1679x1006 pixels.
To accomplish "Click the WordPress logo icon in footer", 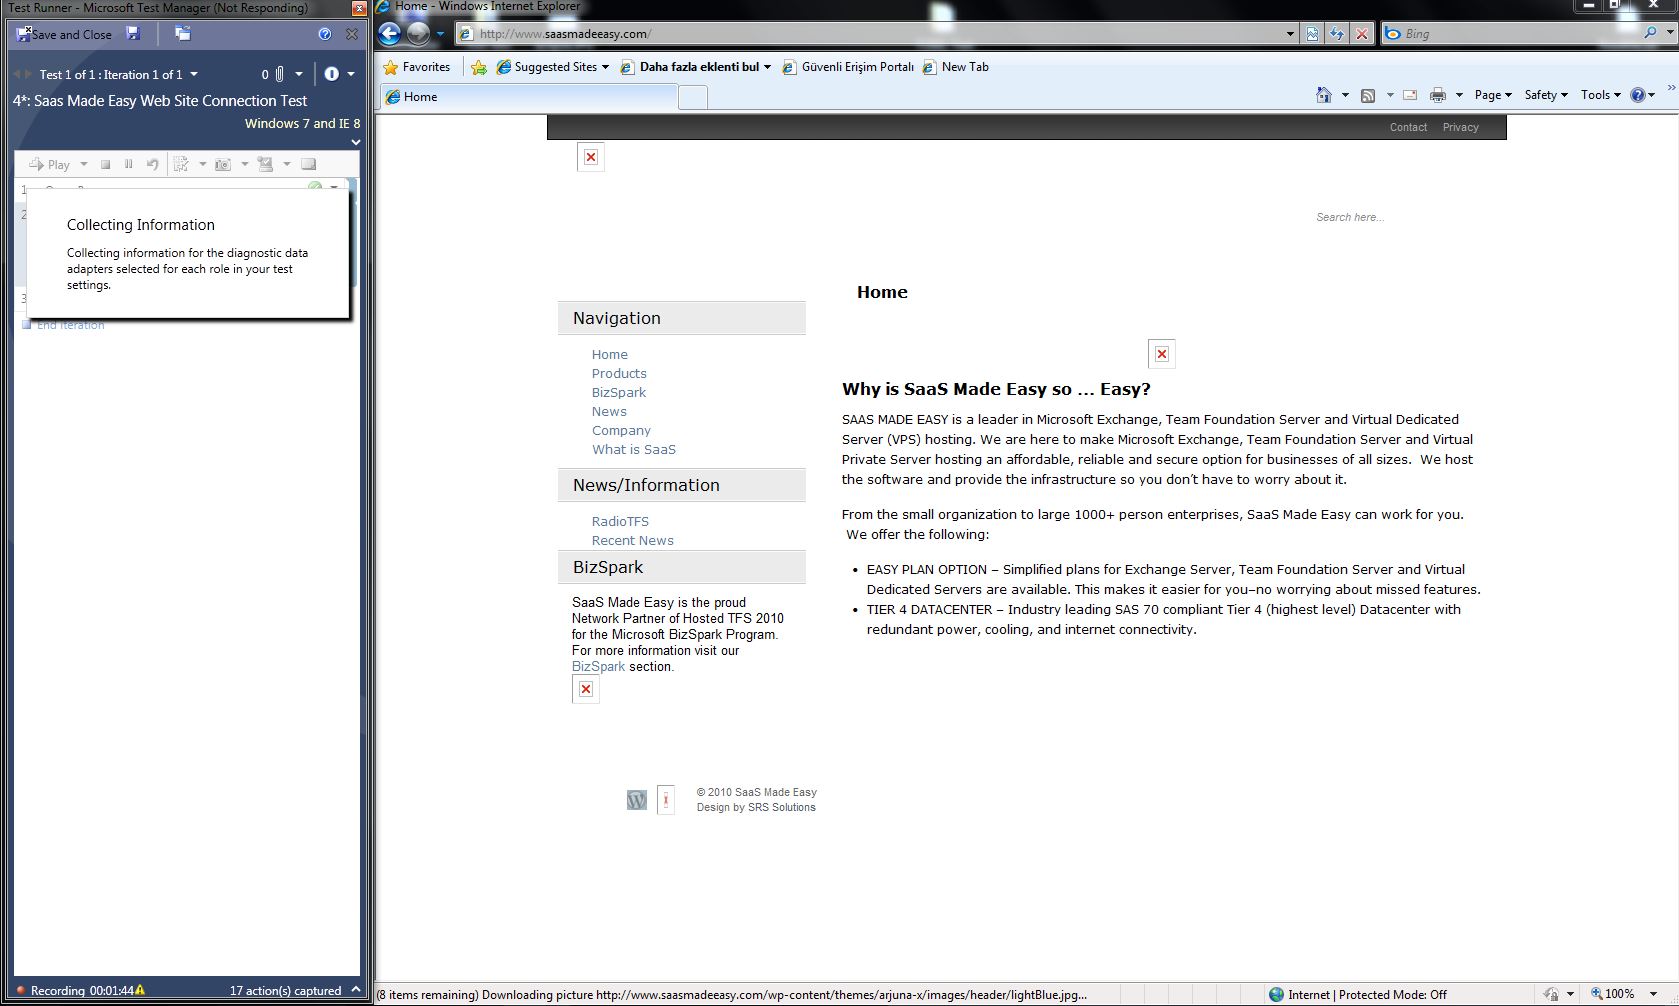I will pos(637,800).
